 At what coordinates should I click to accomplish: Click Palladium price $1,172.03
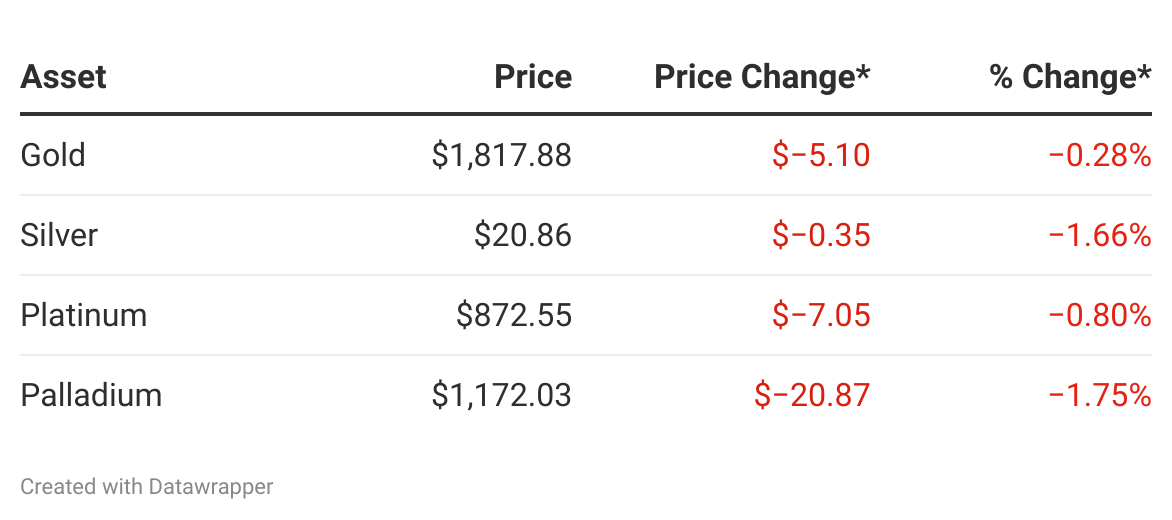click(501, 395)
